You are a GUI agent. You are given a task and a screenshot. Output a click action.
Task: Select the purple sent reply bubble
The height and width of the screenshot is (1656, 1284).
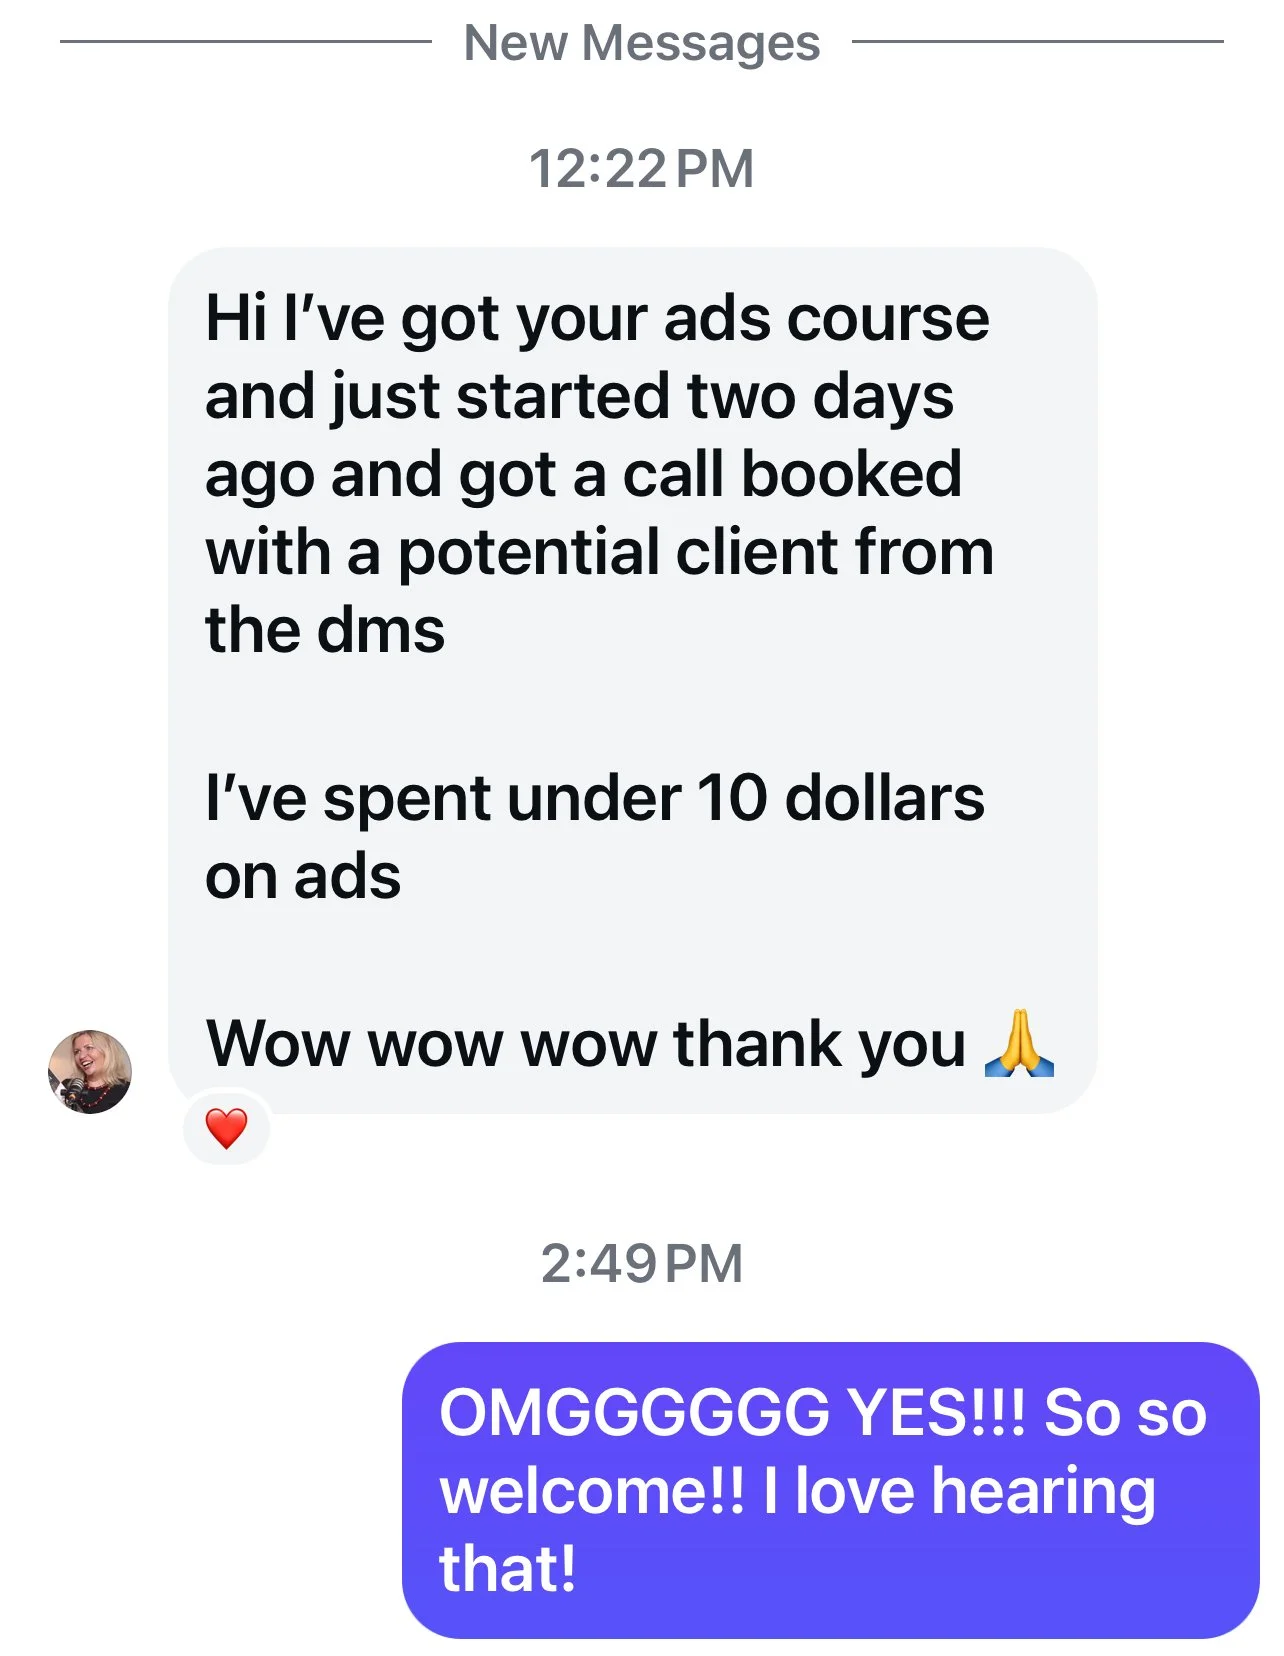(830, 1490)
